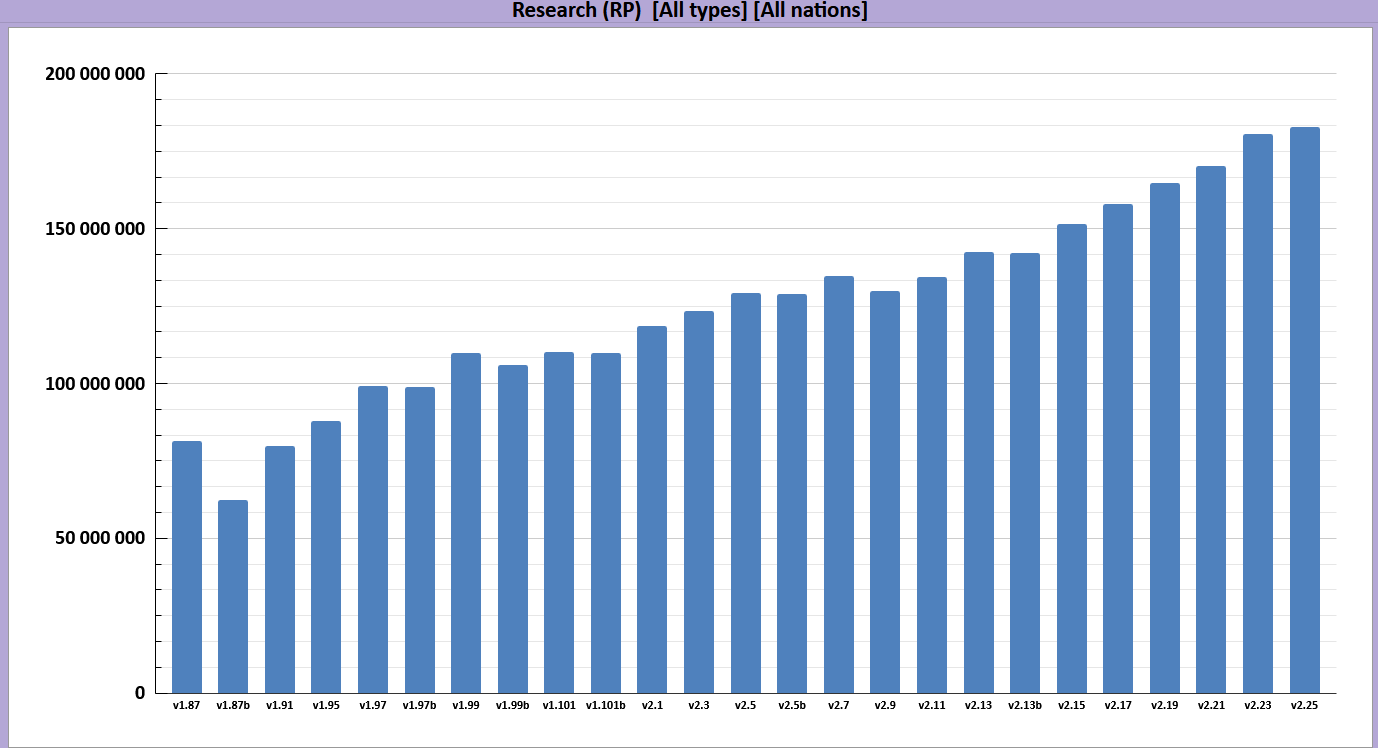Click the 'v2.17' axis label
The height and width of the screenshot is (748, 1378).
pos(1118,706)
